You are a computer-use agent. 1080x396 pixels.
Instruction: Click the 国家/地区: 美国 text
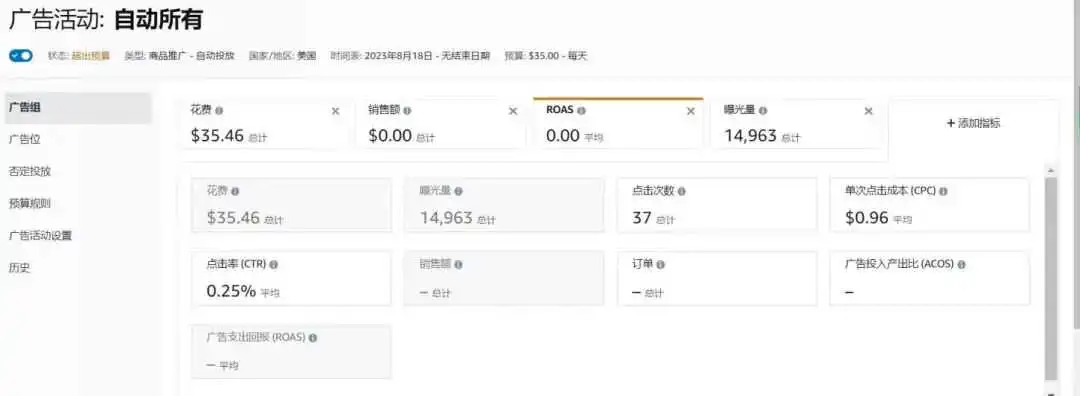(282, 56)
